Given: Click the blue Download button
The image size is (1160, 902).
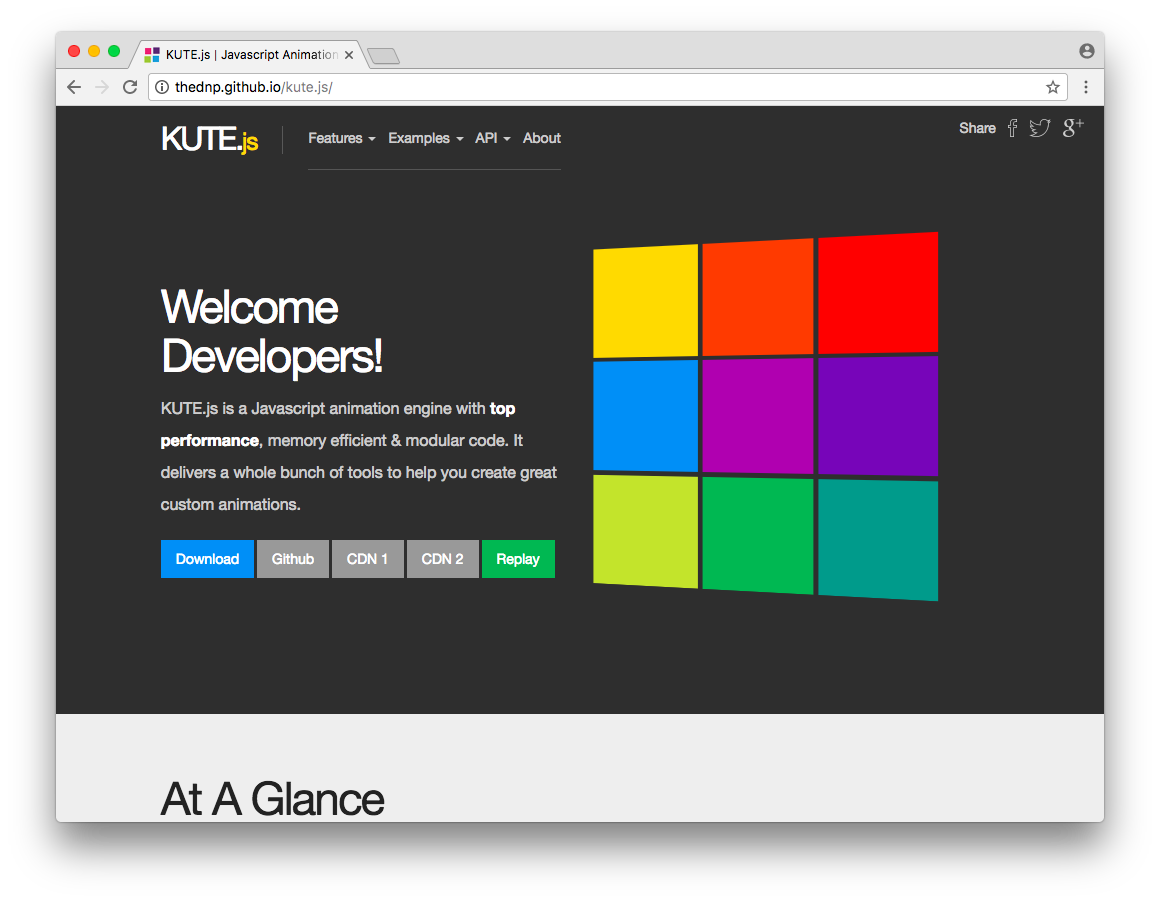Looking at the screenshot, I should pyautogui.click(x=207, y=559).
